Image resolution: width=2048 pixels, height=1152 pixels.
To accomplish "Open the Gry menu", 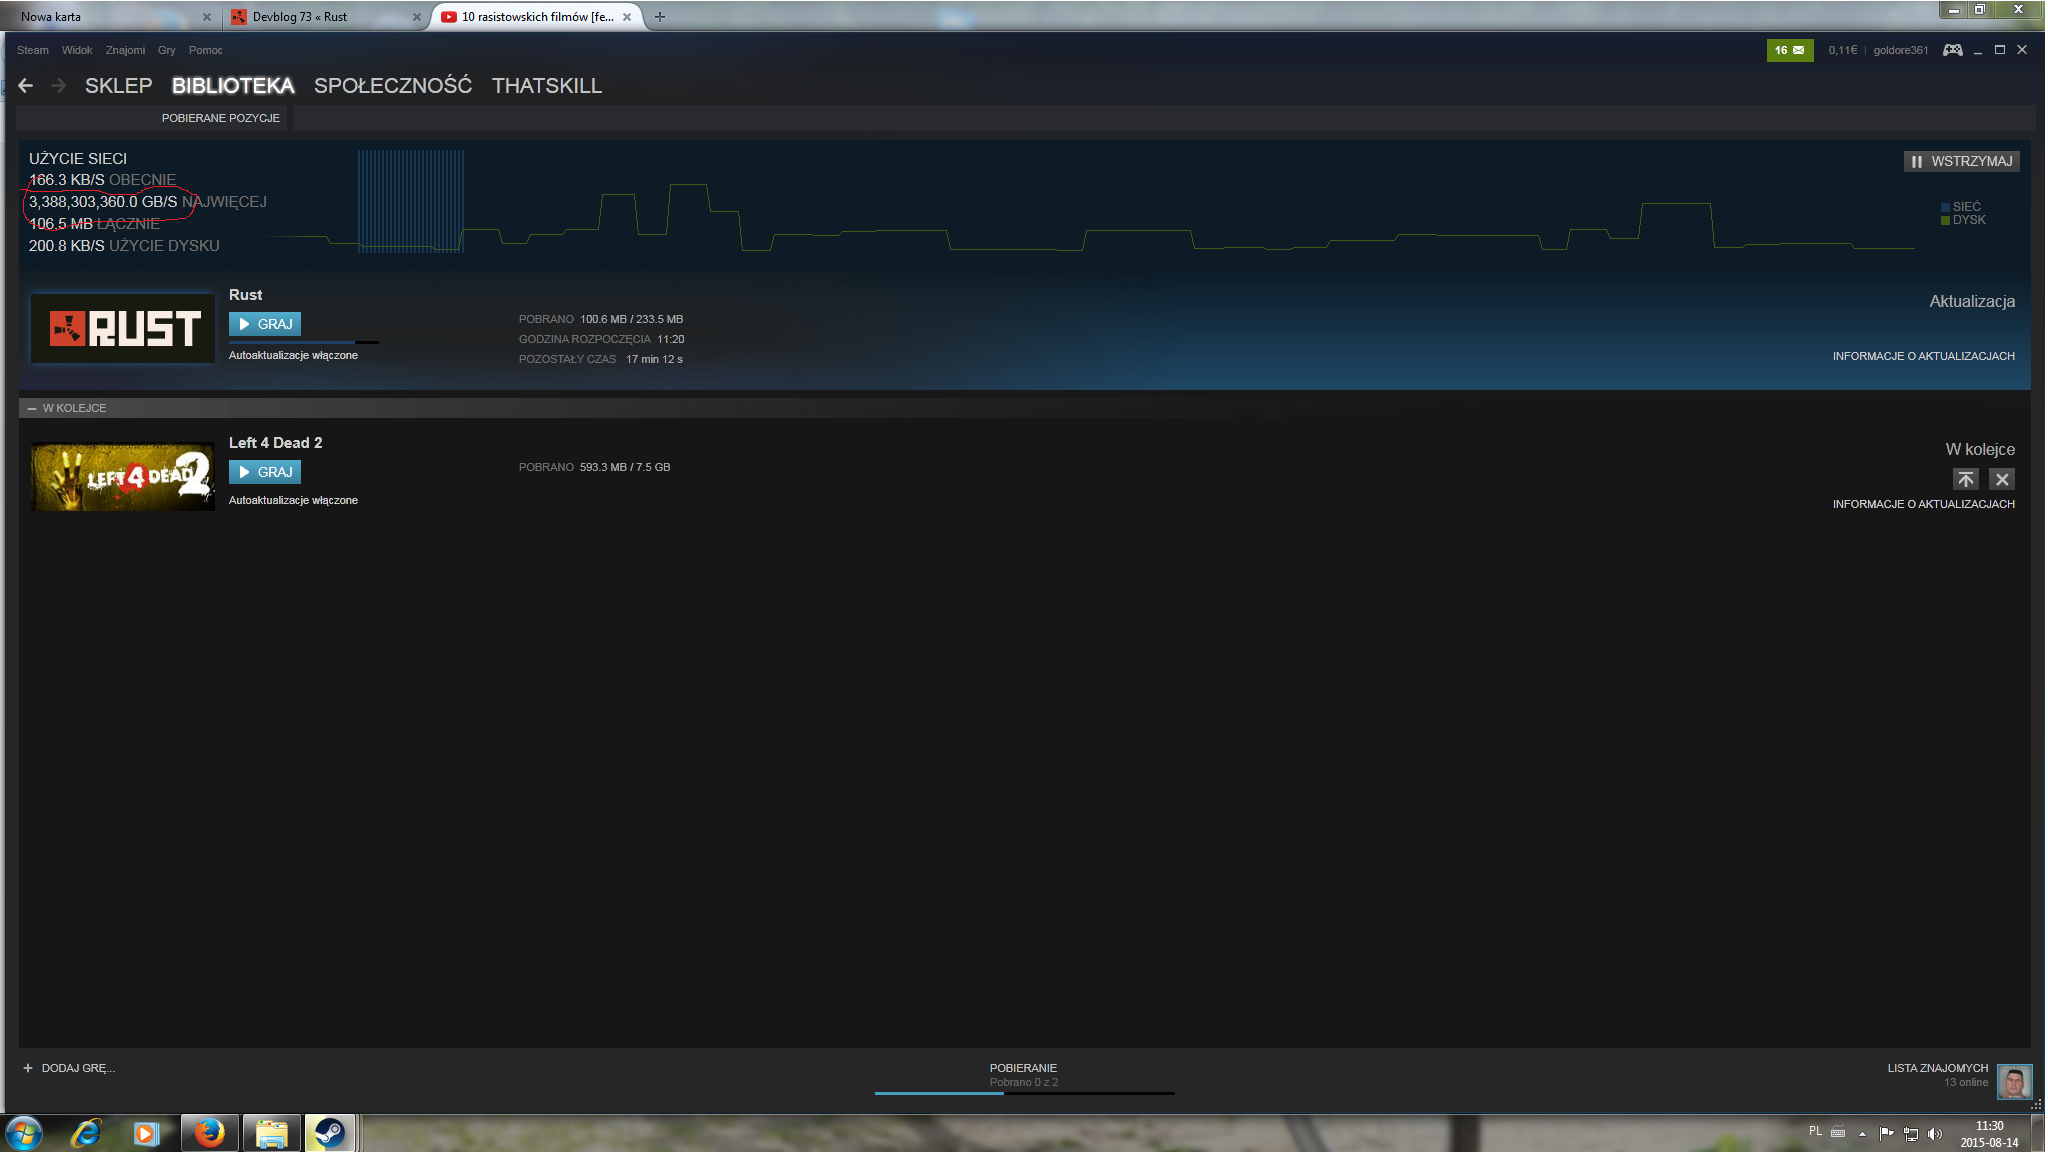I will tap(166, 50).
